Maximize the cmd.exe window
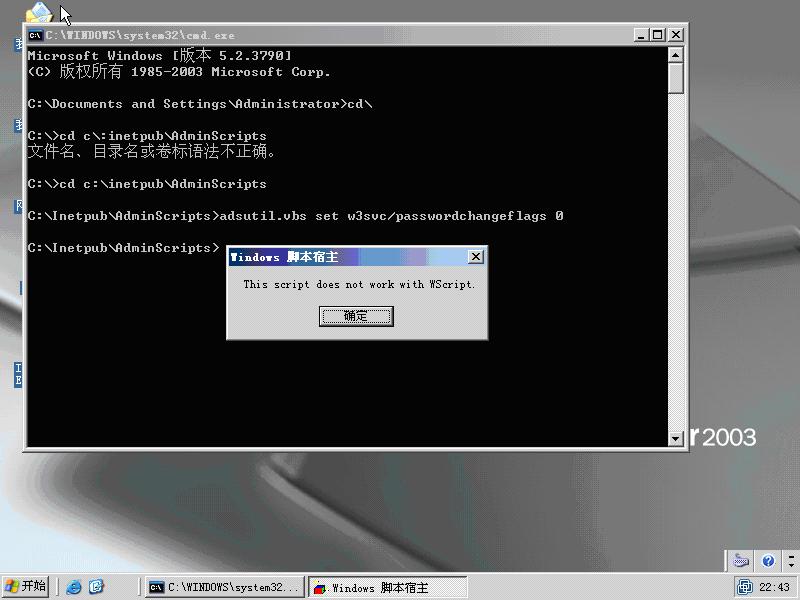This screenshot has height=600, width=800. pyautogui.click(x=658, y=35)
